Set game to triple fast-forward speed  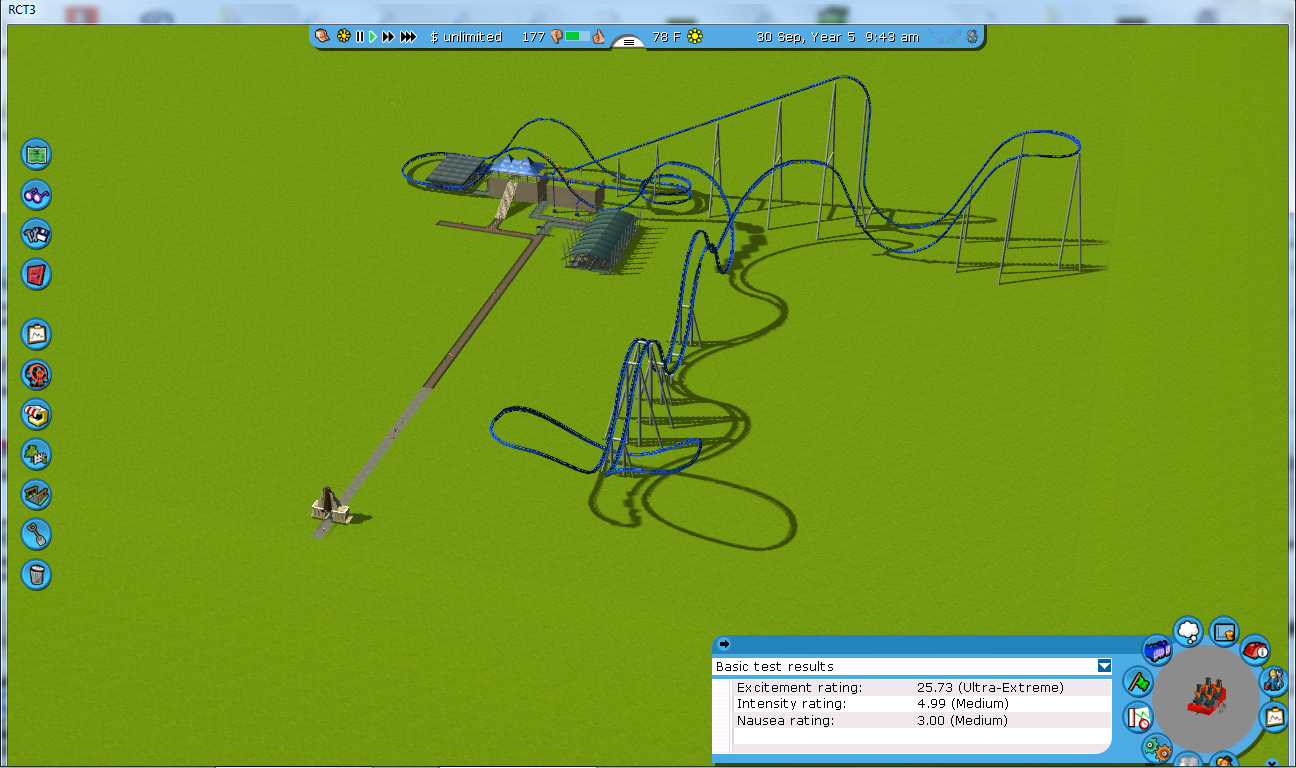click(x=408, y=36)
